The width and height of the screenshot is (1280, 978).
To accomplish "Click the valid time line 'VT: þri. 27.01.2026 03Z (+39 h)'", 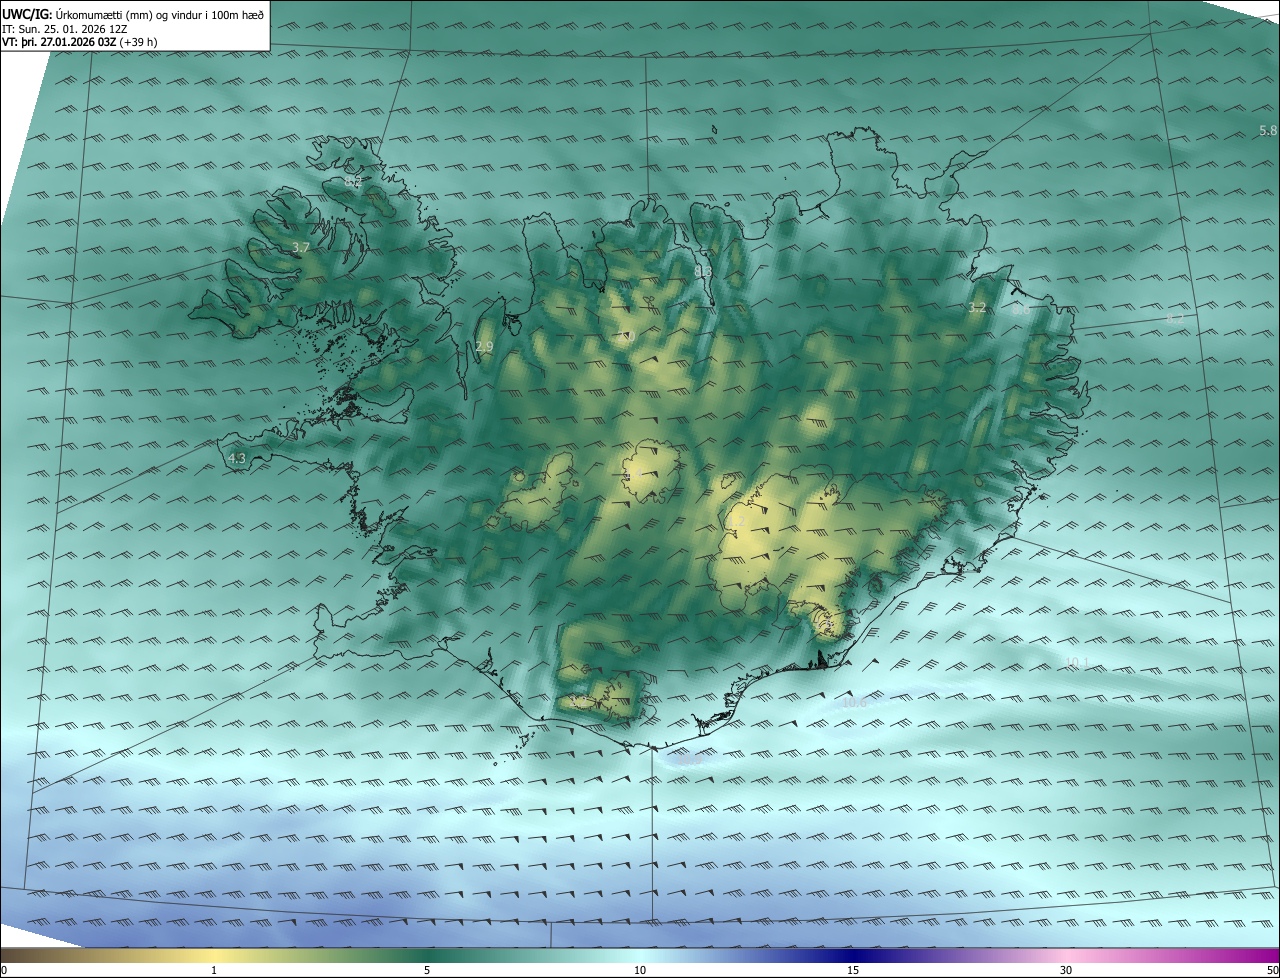I will click(80, 42).
